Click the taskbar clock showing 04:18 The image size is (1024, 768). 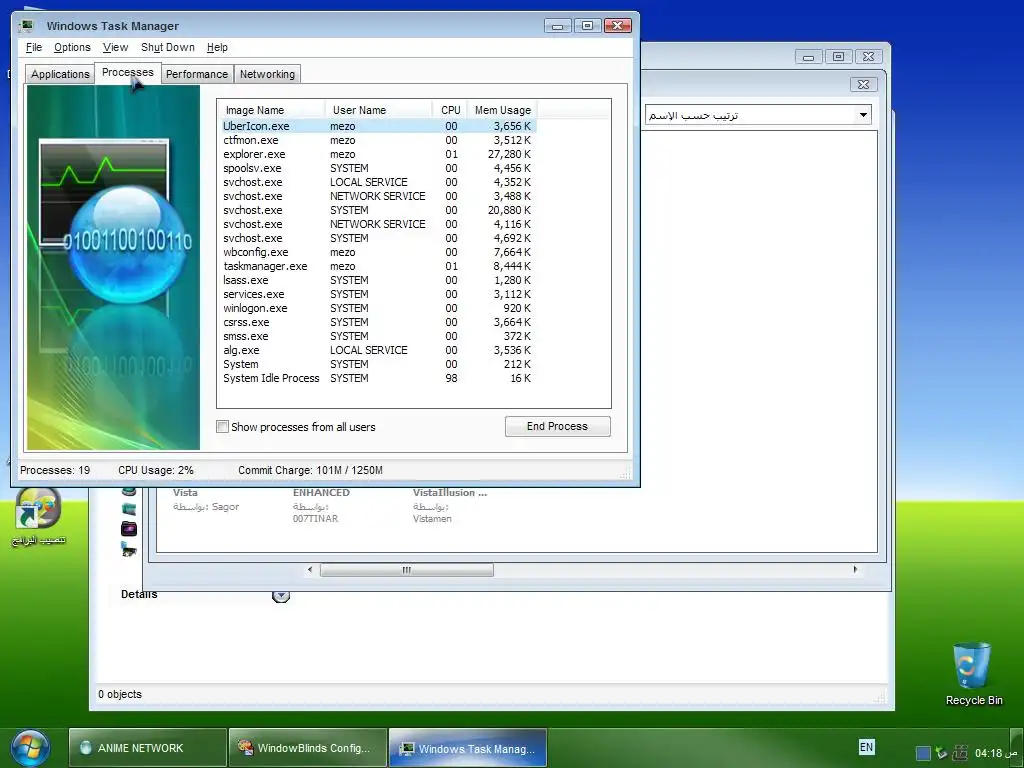[996, 753]
